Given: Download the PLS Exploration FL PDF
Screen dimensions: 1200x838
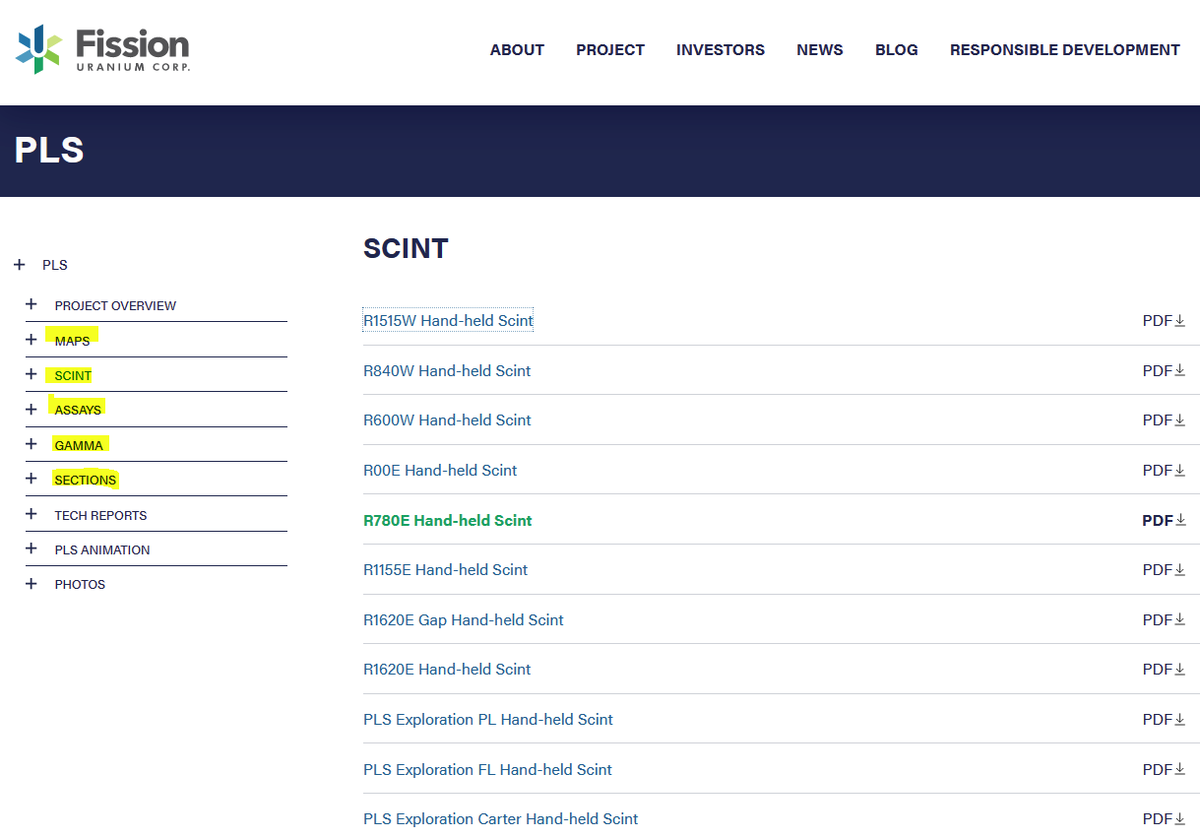Looking at the screenshot, I should point(1164,769).
